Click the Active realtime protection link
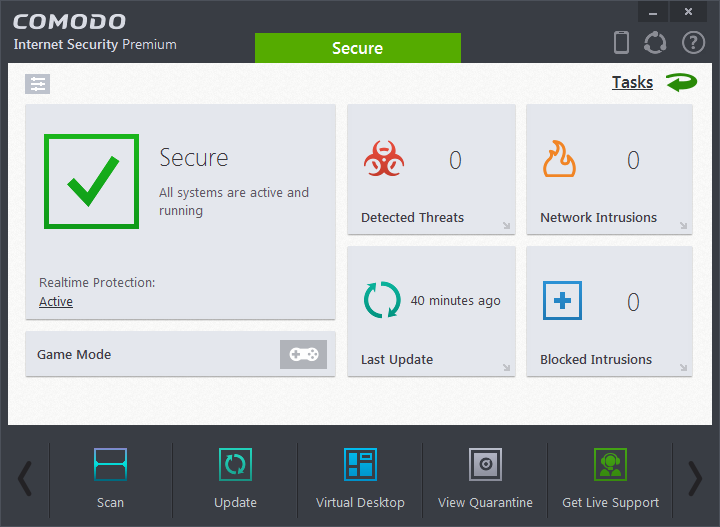 [x=56, y=302]
